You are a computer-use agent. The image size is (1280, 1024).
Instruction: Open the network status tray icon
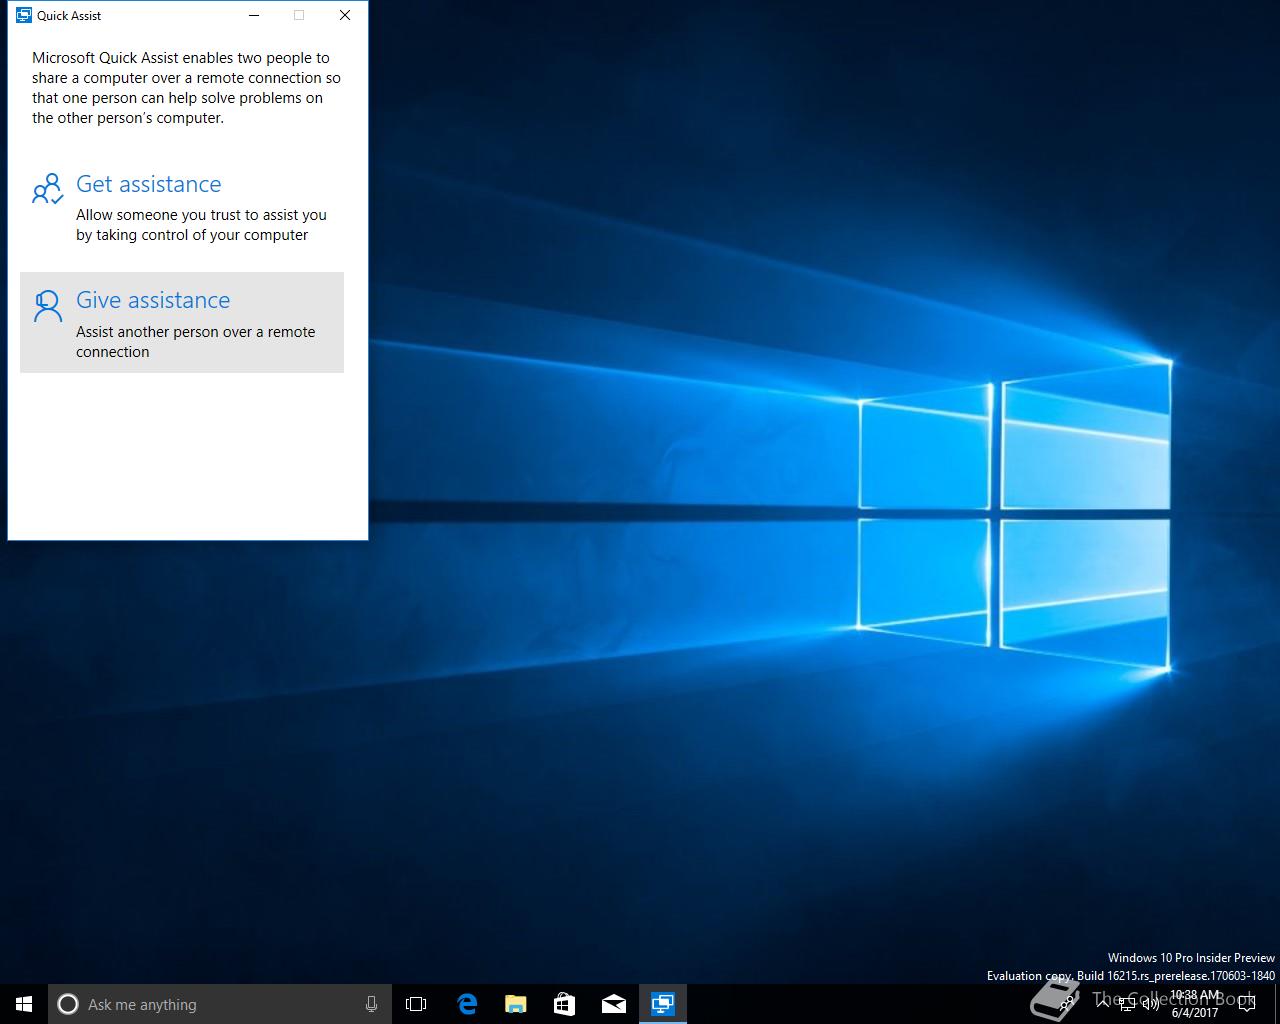[x=1127, y=1004]
